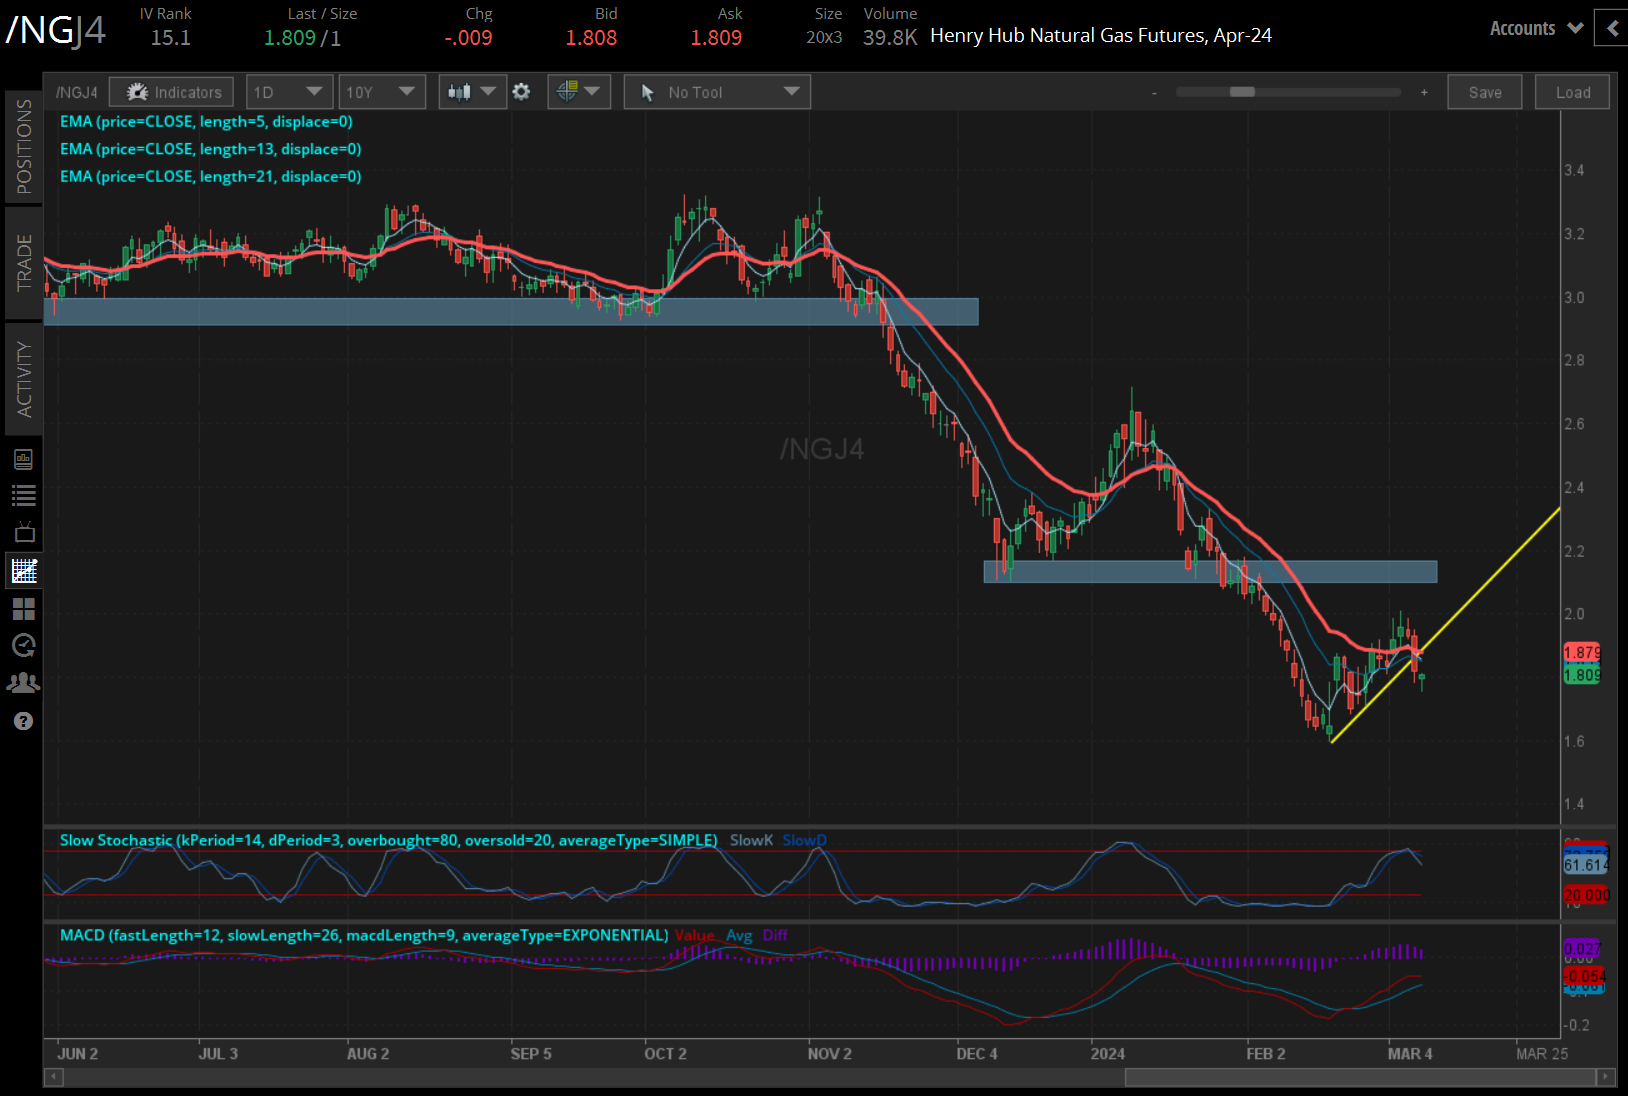
Task: Open the four-square layout icon
Action: [24, 608]
